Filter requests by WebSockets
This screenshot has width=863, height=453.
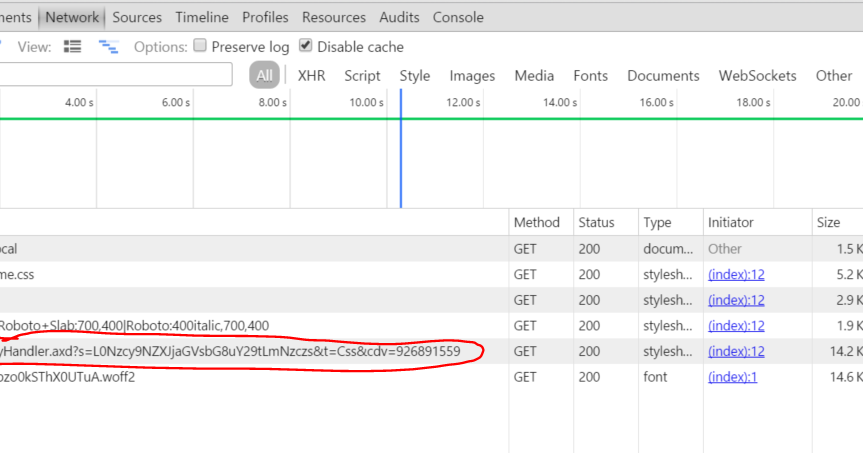coord(757,75)
